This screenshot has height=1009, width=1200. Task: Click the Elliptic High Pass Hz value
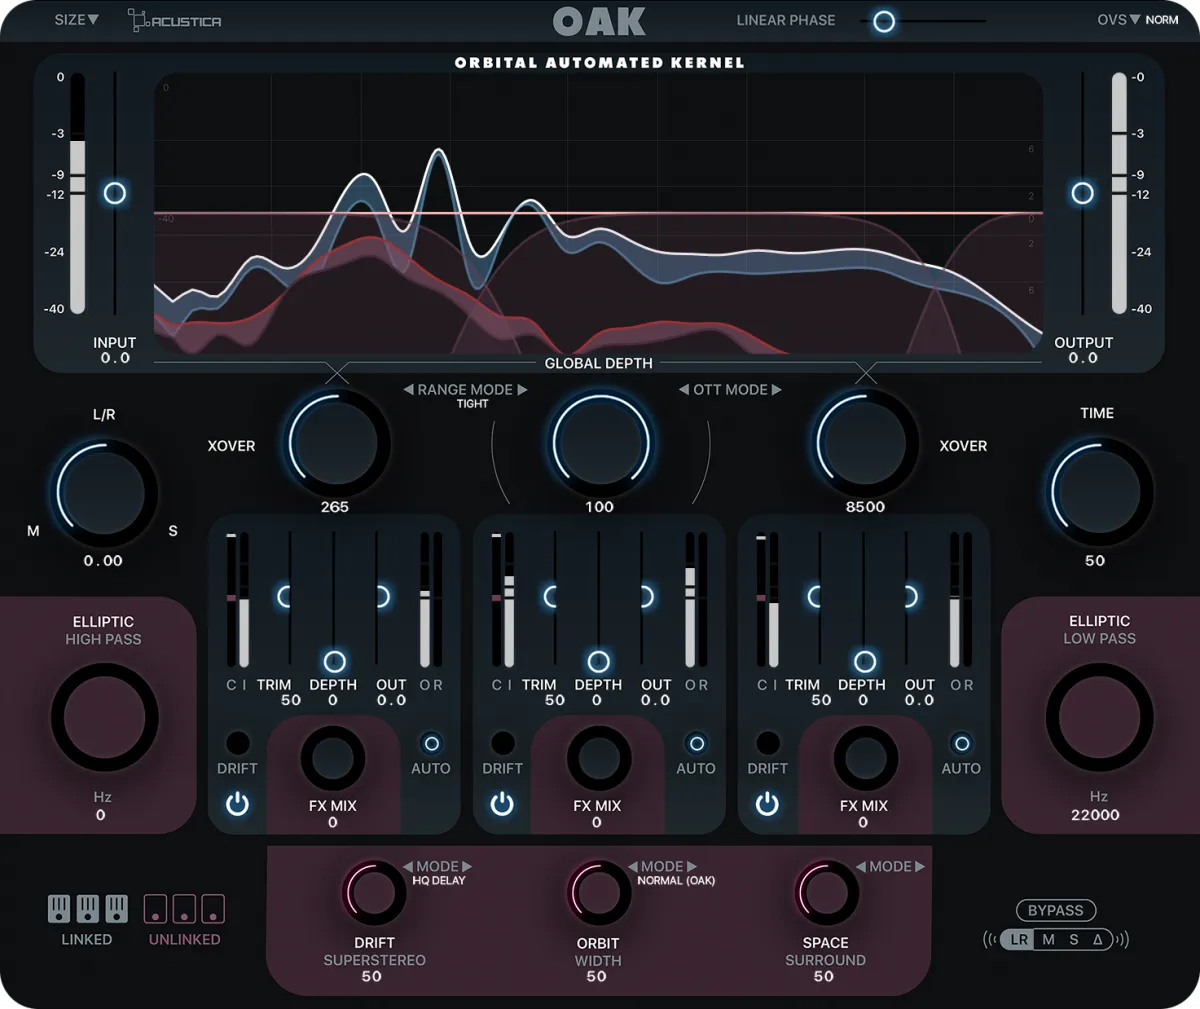(101, 815)
